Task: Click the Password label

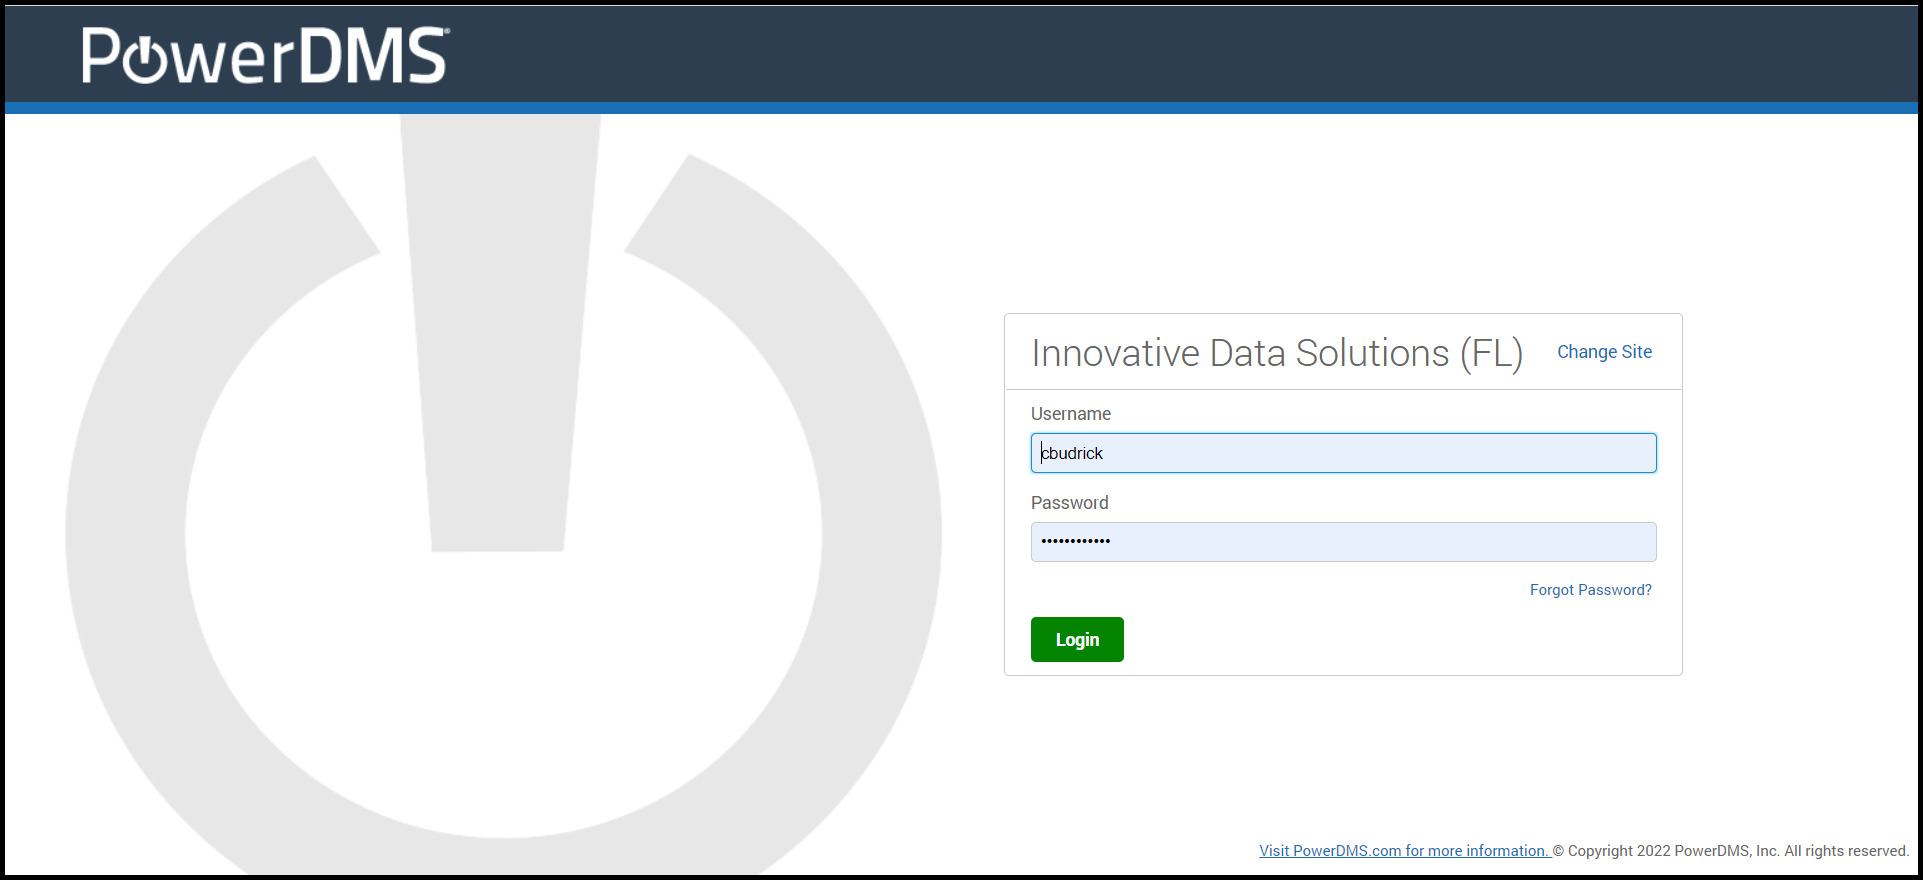Action: (1070, 503)
